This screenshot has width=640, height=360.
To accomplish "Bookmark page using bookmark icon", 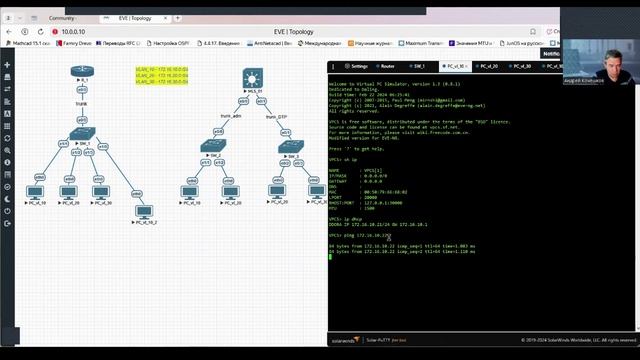I will [x=533, y=31].
